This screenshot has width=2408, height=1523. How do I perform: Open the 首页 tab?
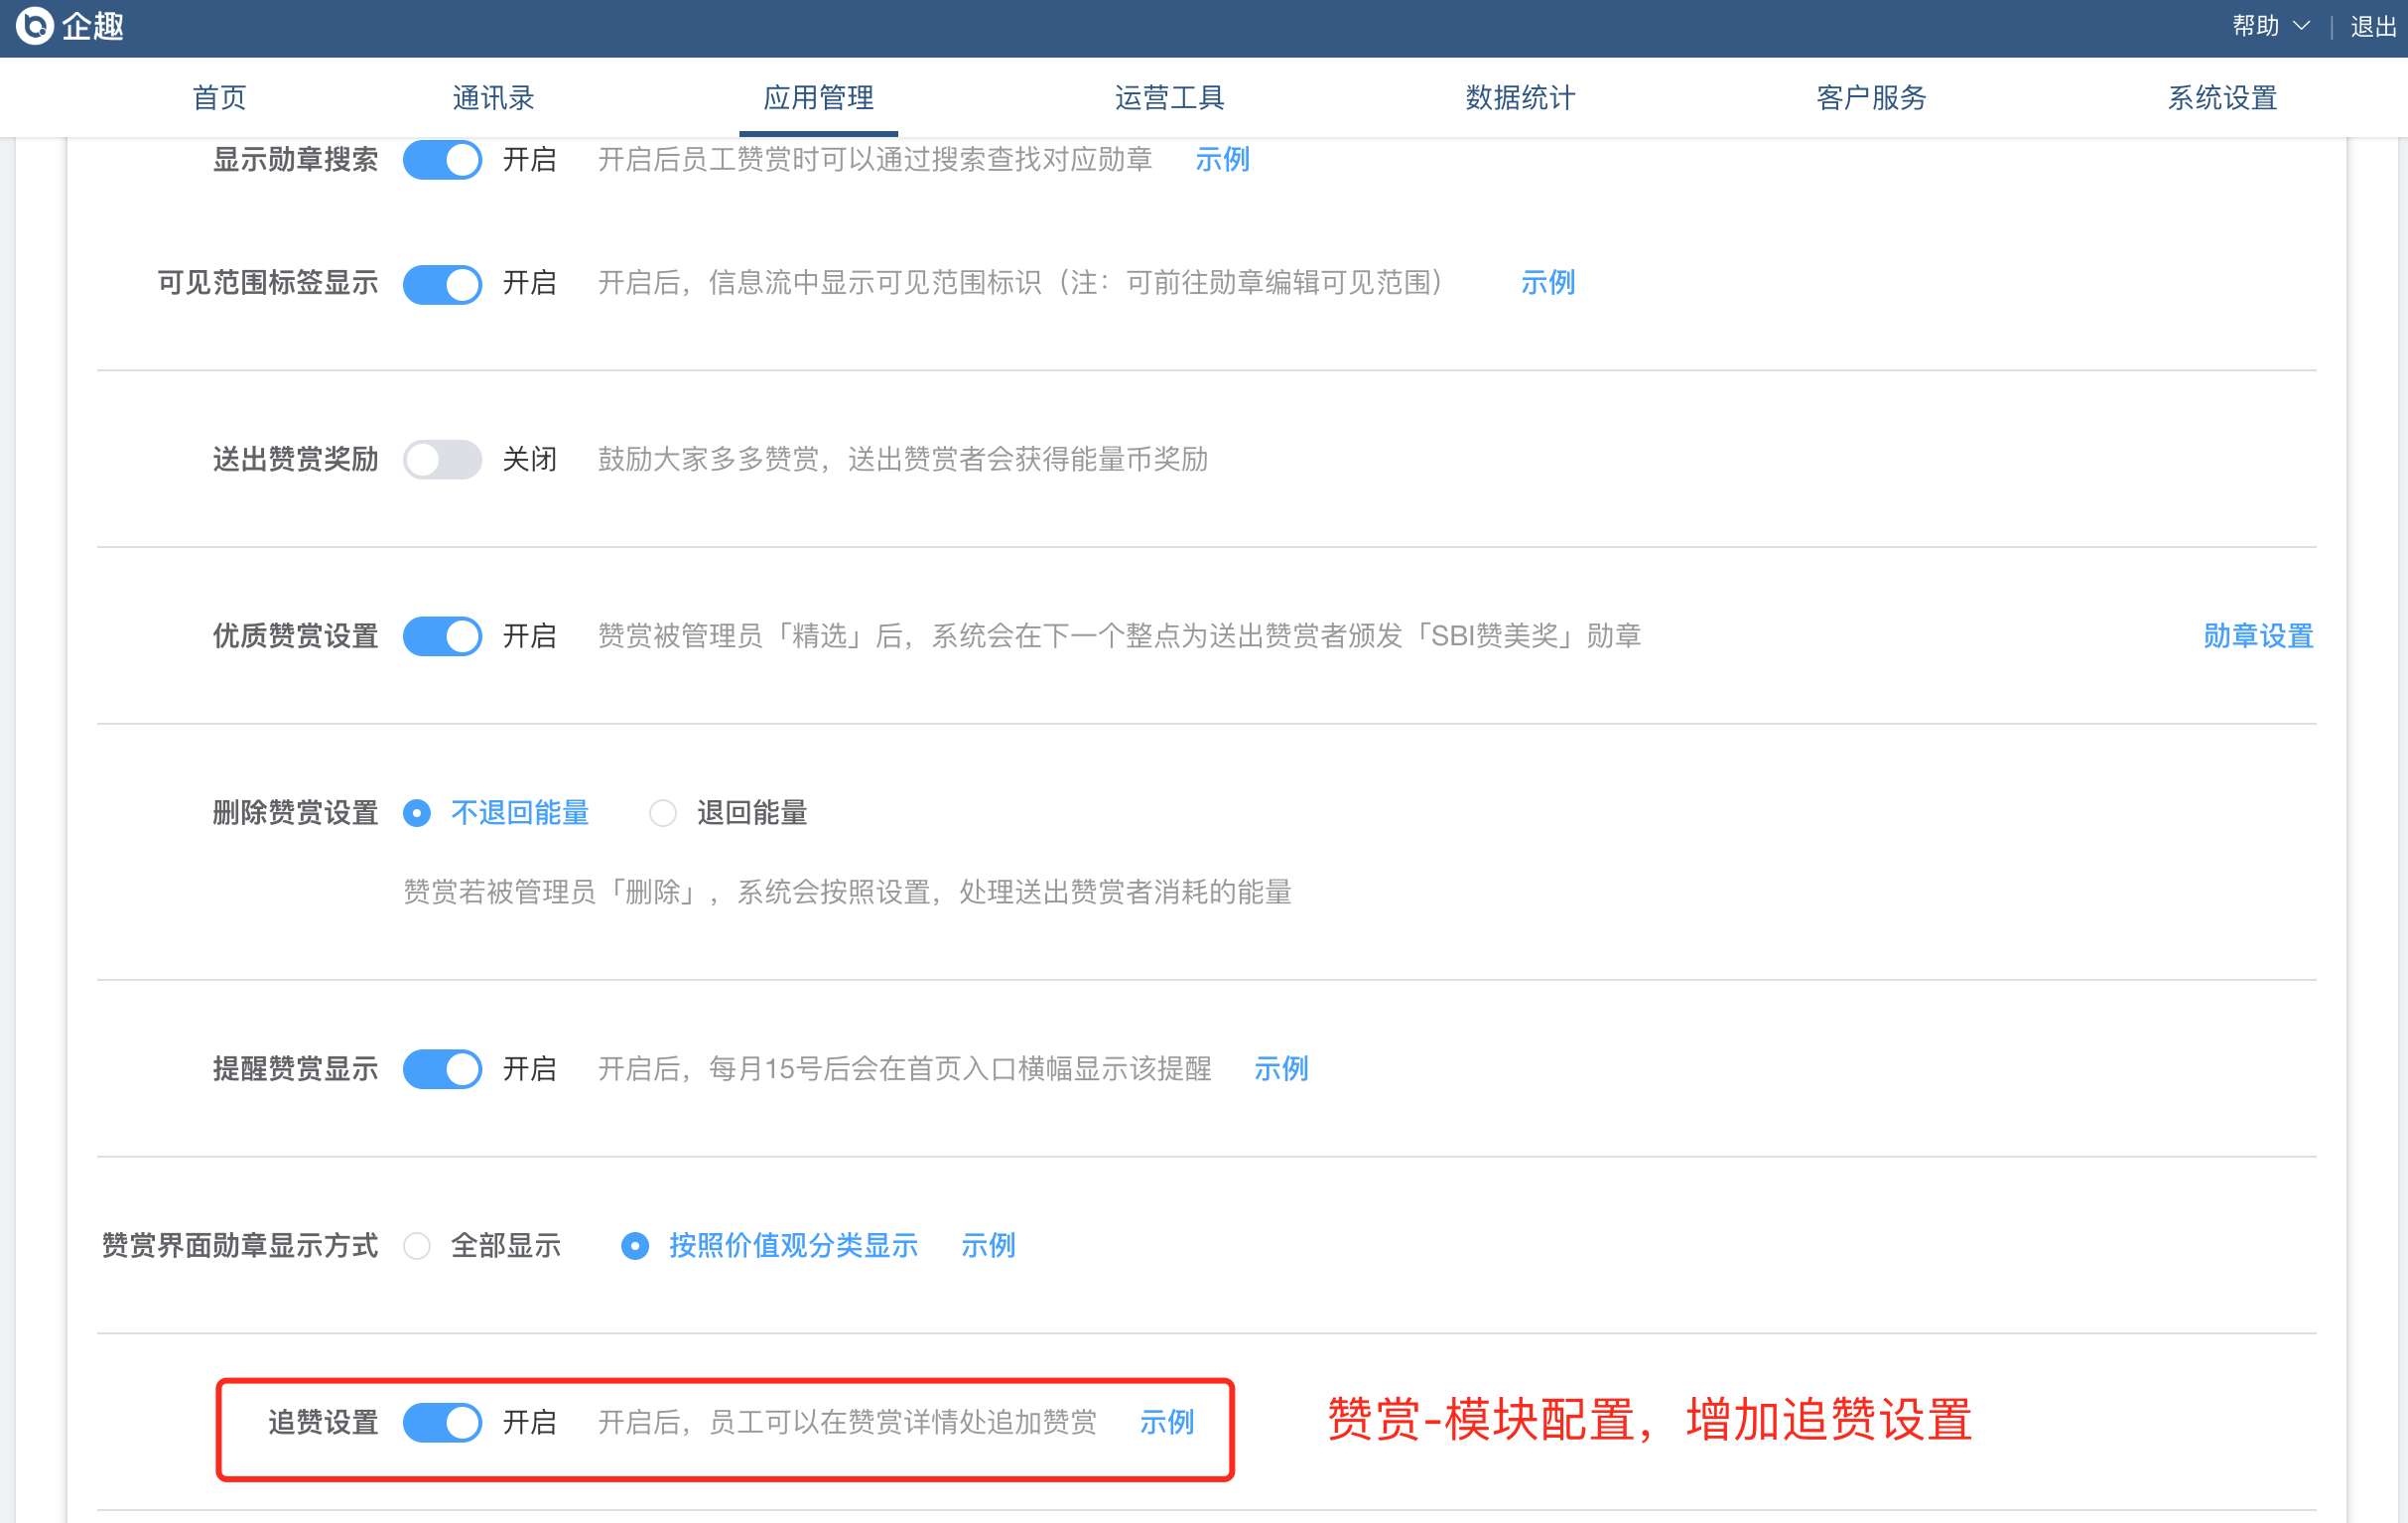(x=219, y=97)
